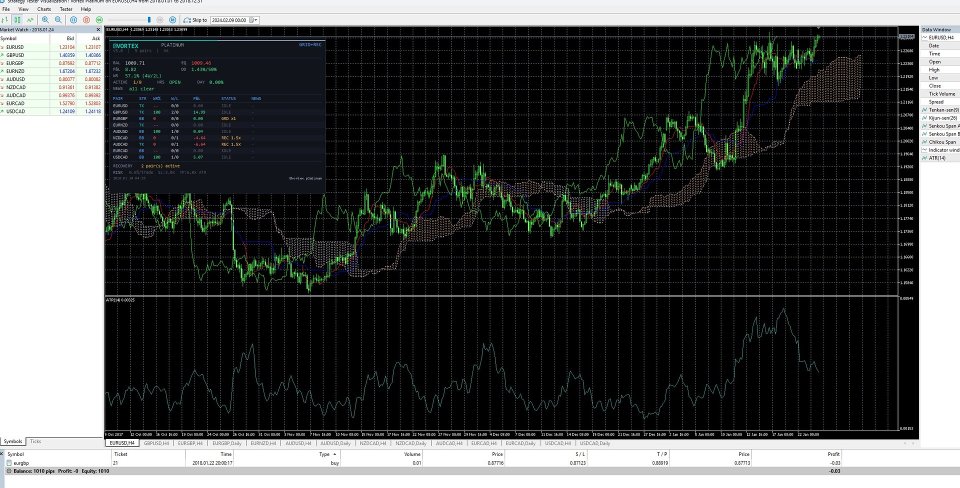Click the blue step-forward button
This screenshot has height=488, width=960.
click(172, 20)
